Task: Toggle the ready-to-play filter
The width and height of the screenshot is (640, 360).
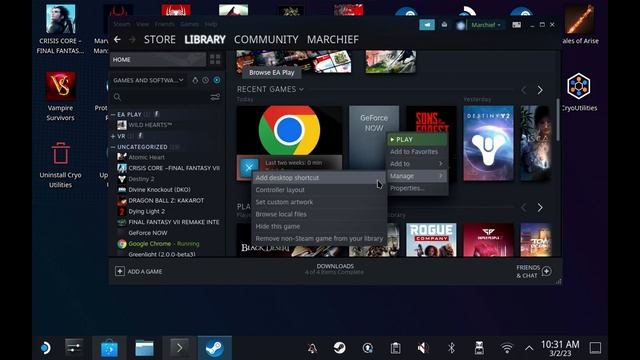Action: pyautogui.click(x=217, y=80)
